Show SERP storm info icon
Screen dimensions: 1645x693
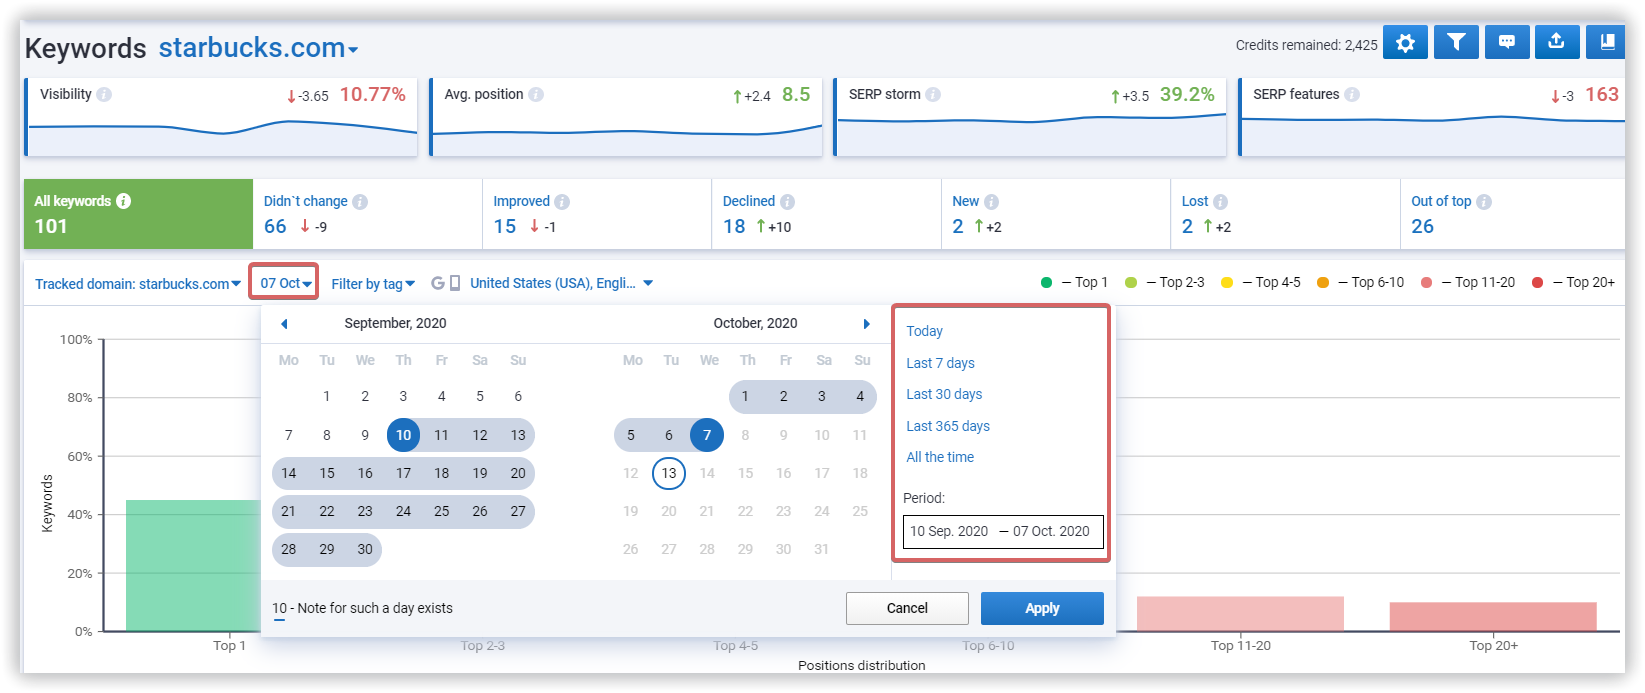click(x=933, y=94)
